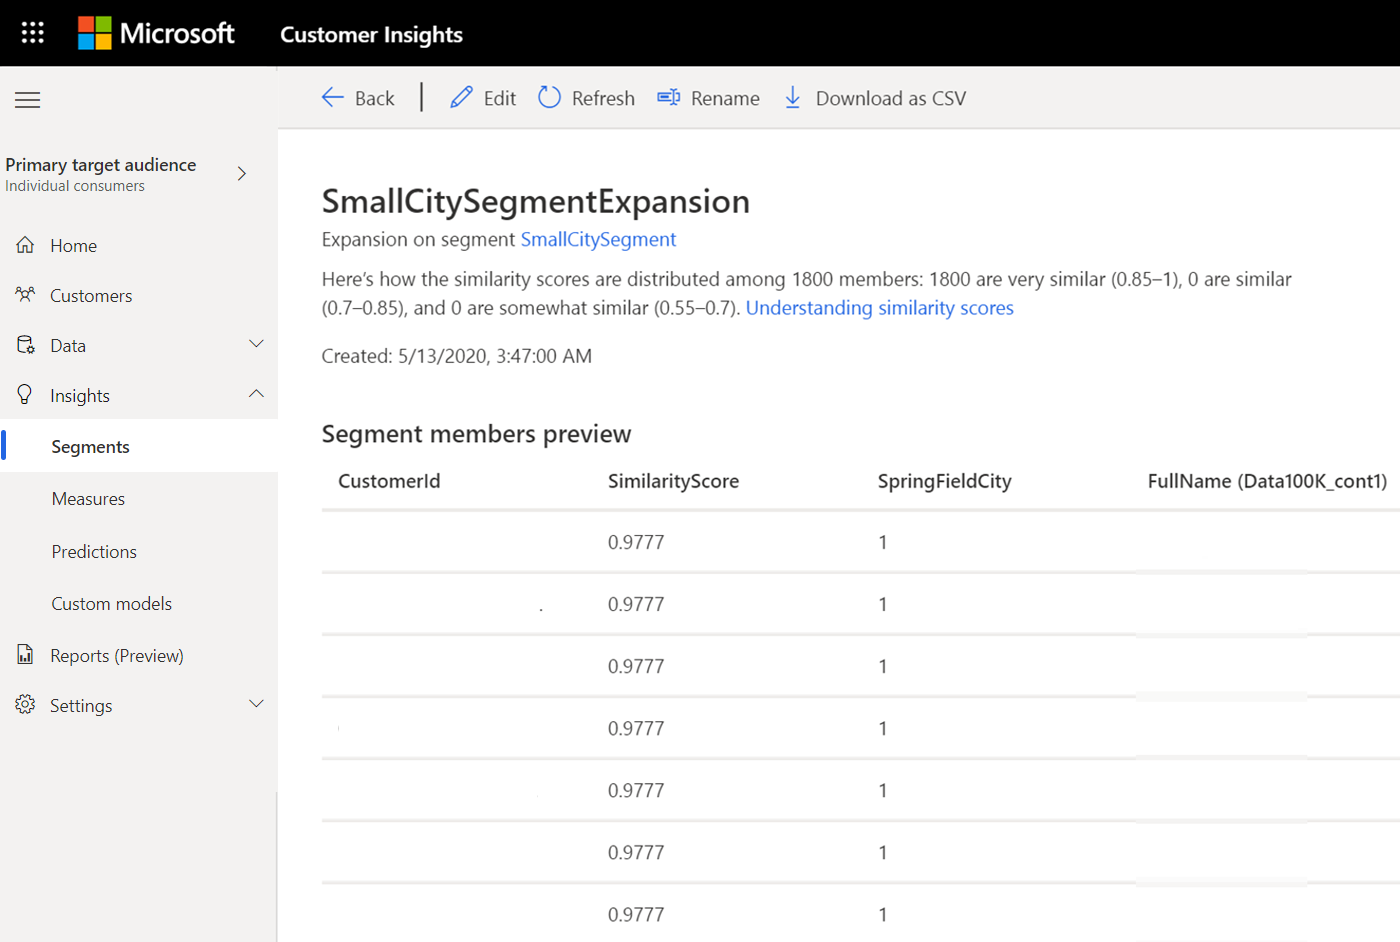The height and width of the screenshot is (942, 1400).
Task: Open the SmallCitySegment link
Action: (x=598, y=239)
